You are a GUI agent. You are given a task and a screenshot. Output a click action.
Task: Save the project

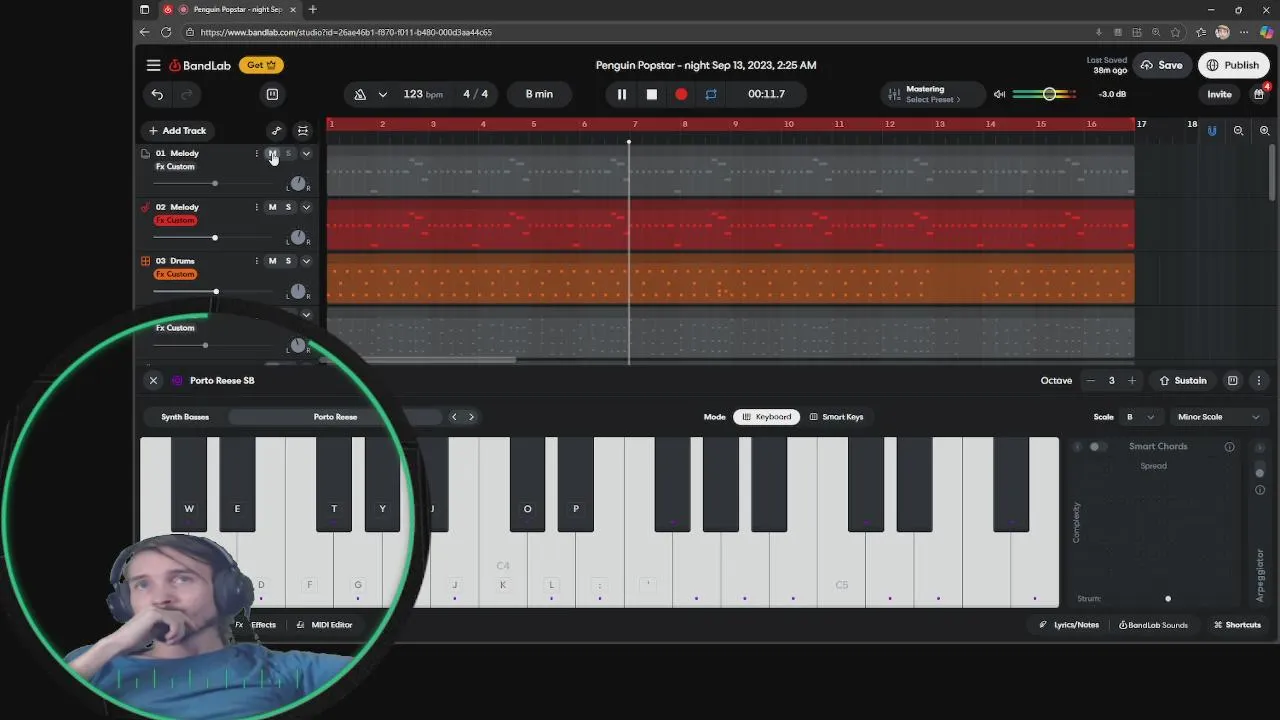(x=1161, y=65)
